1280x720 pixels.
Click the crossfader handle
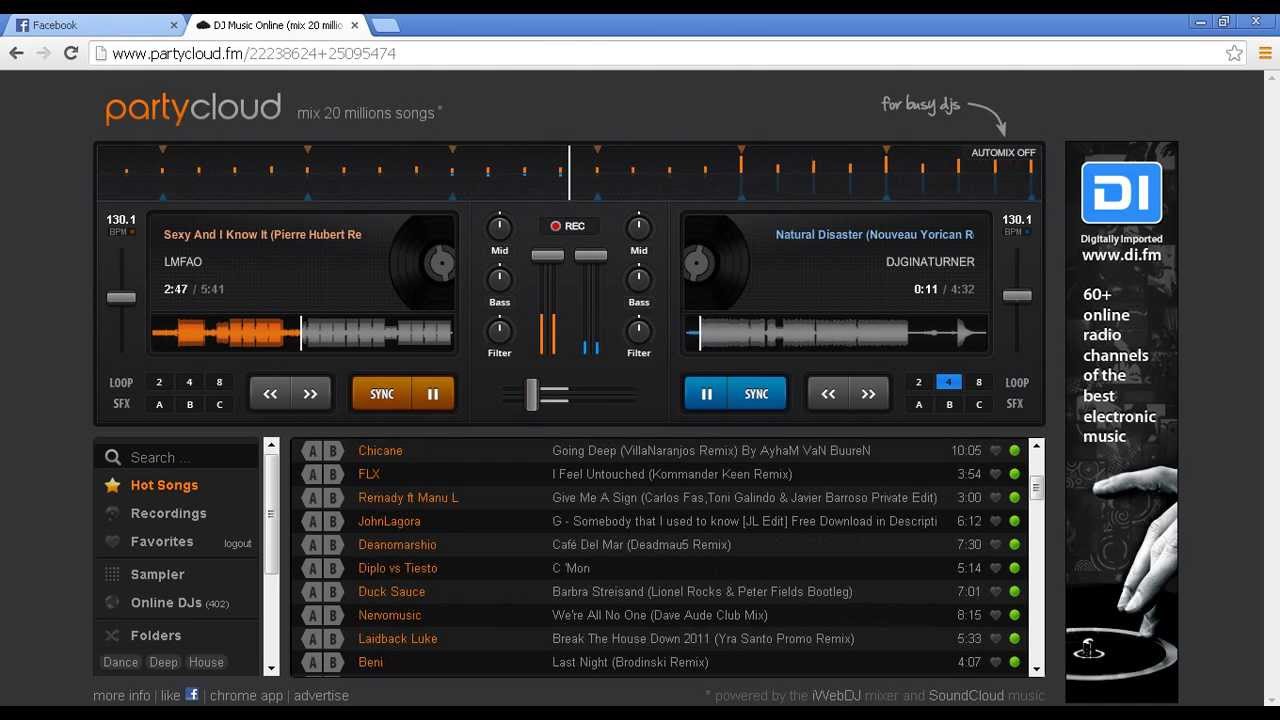(x=532, y=394)
